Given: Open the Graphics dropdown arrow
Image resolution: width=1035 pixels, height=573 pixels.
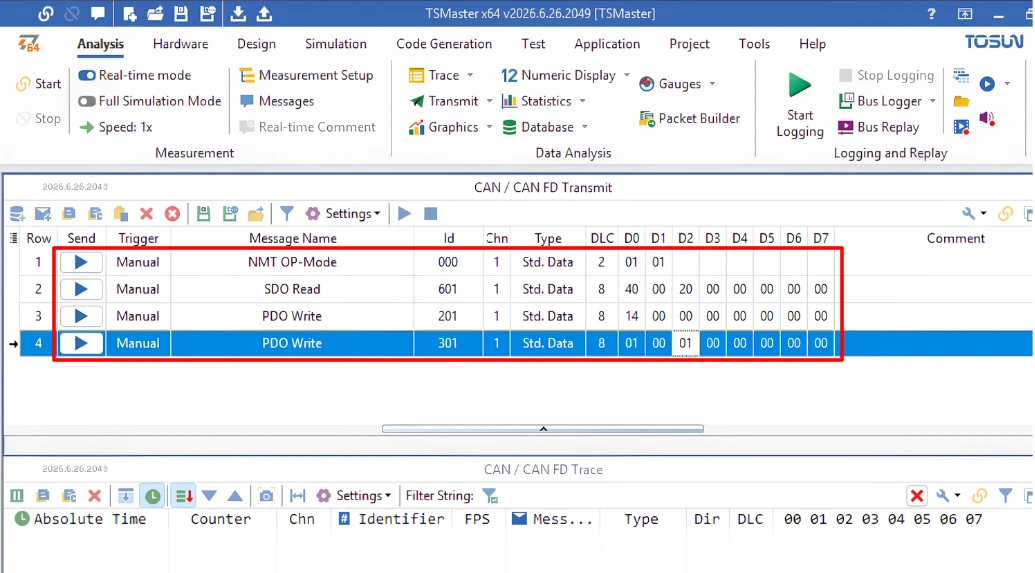Looking at the screenshot, I should [x=489, y=127].
